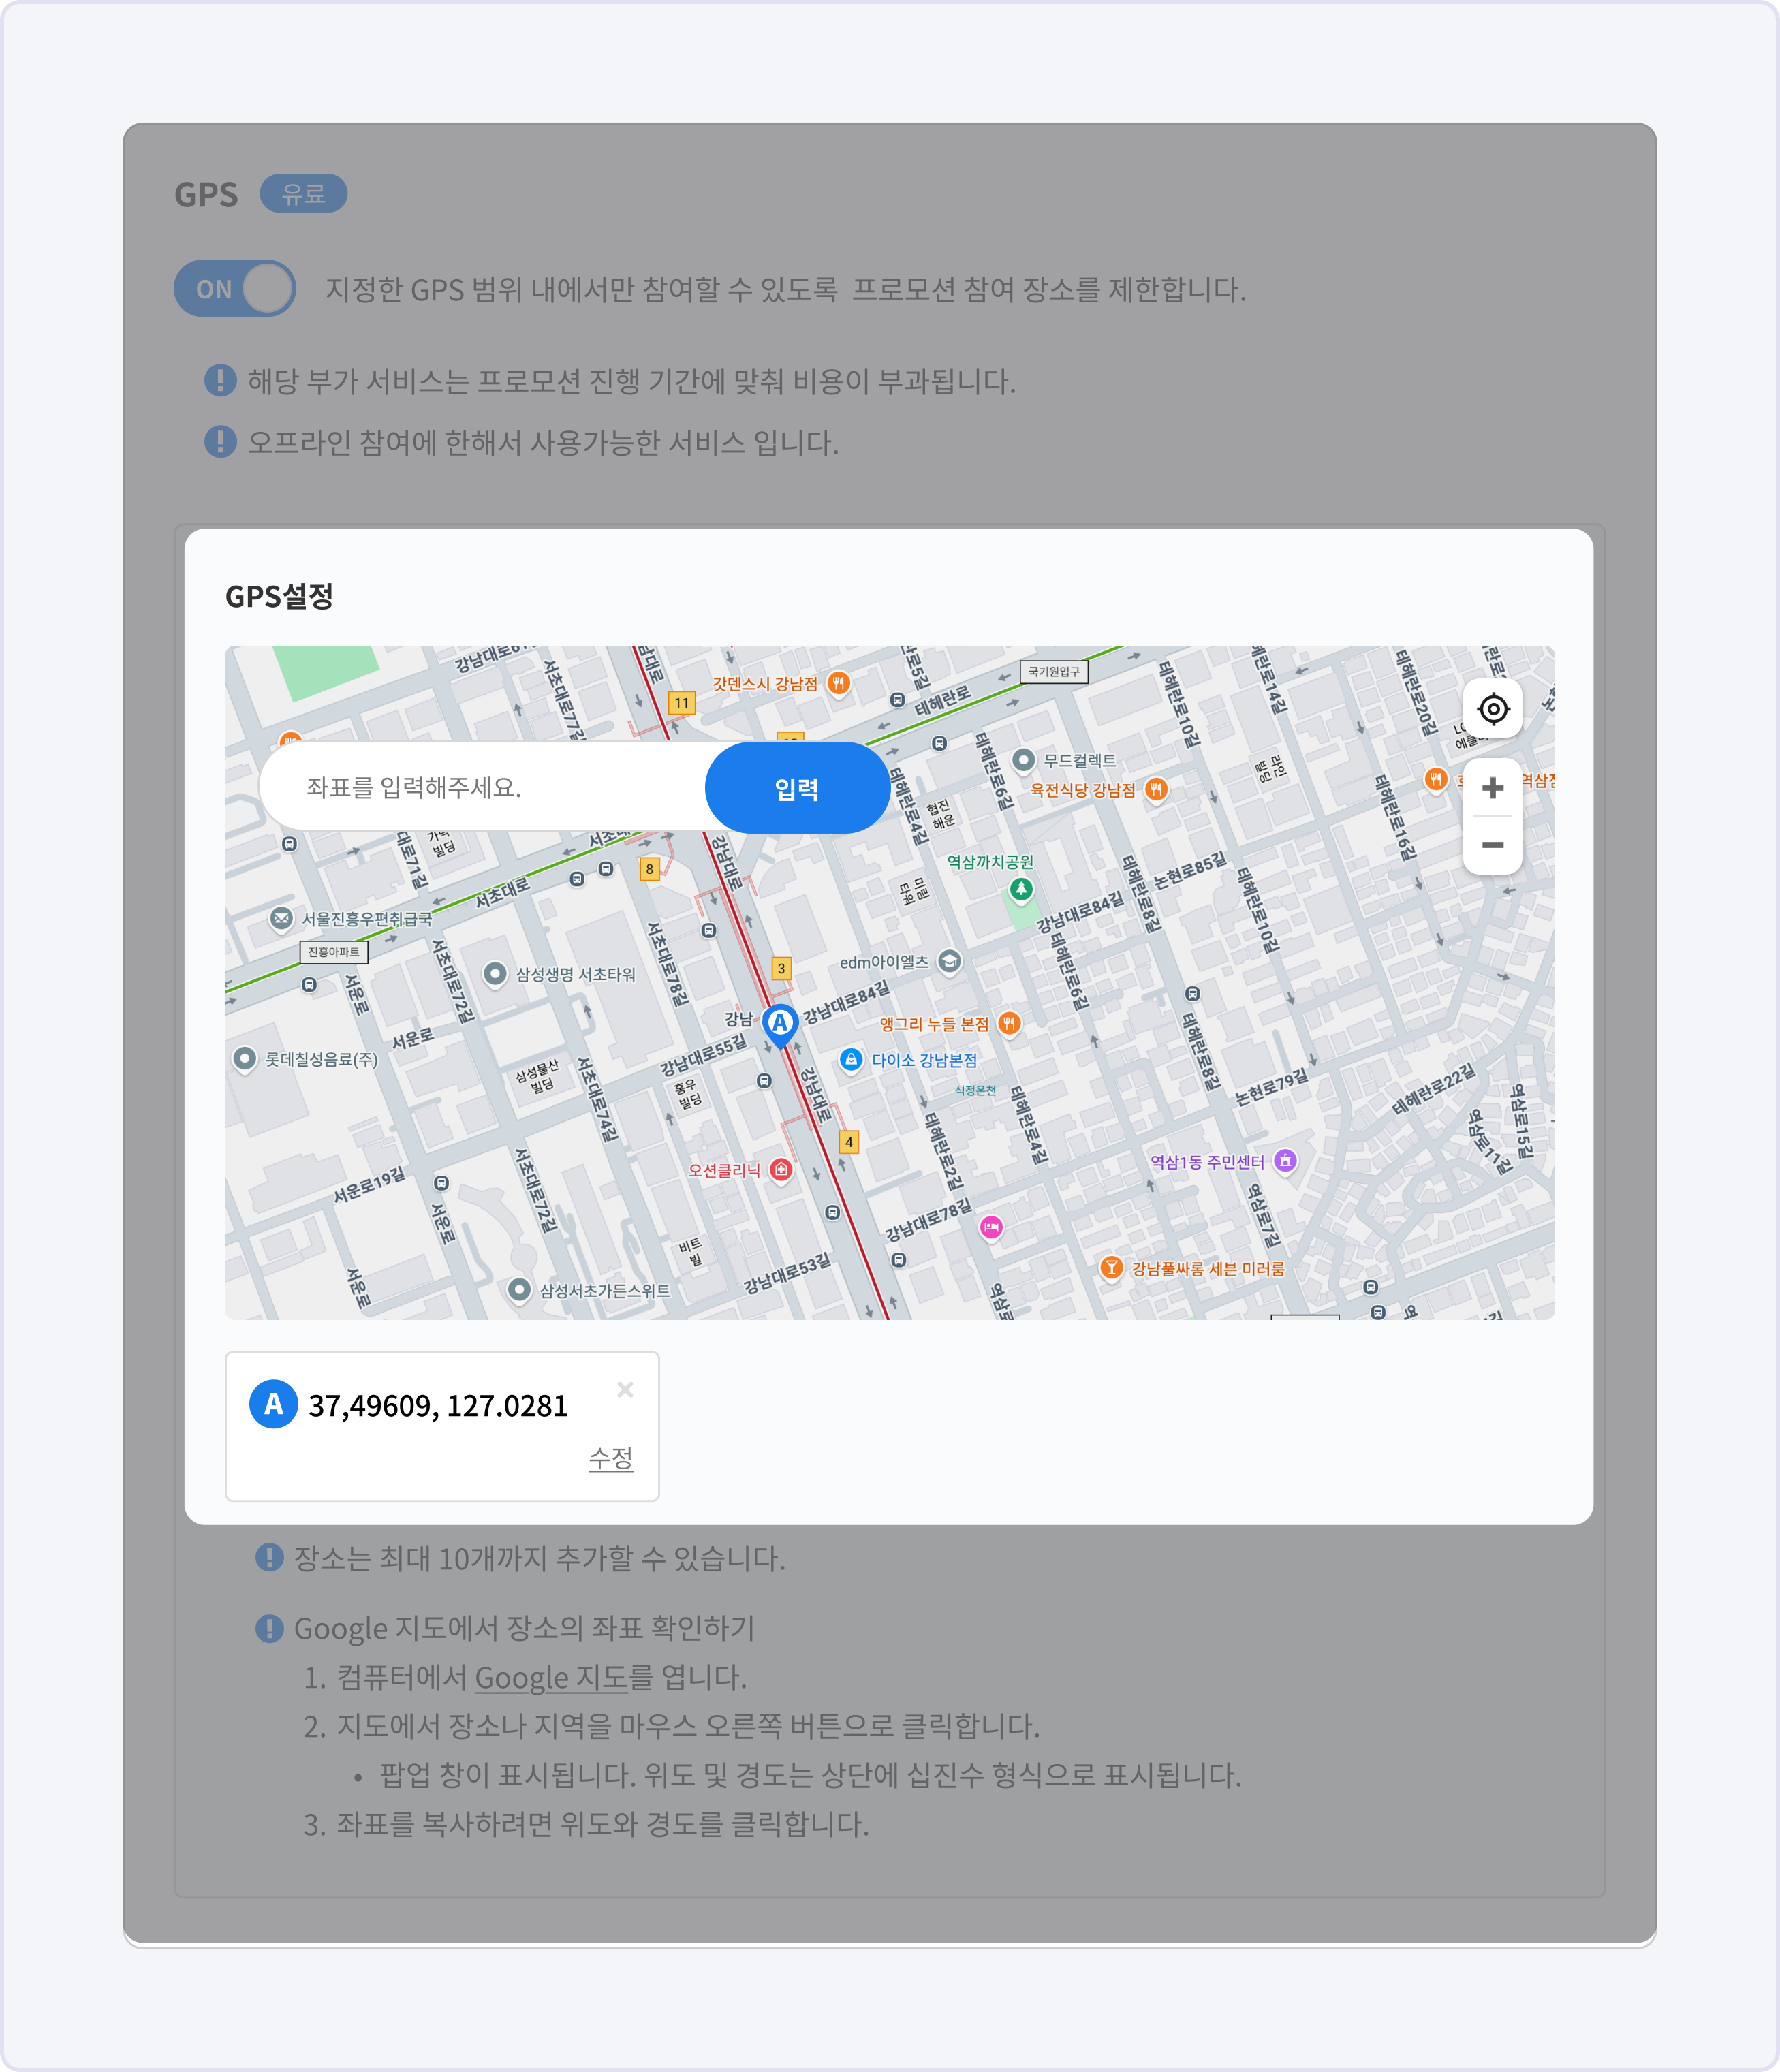
Task: Click 서울진흥우편취급국 mail icon
Action: coord(282,918)
